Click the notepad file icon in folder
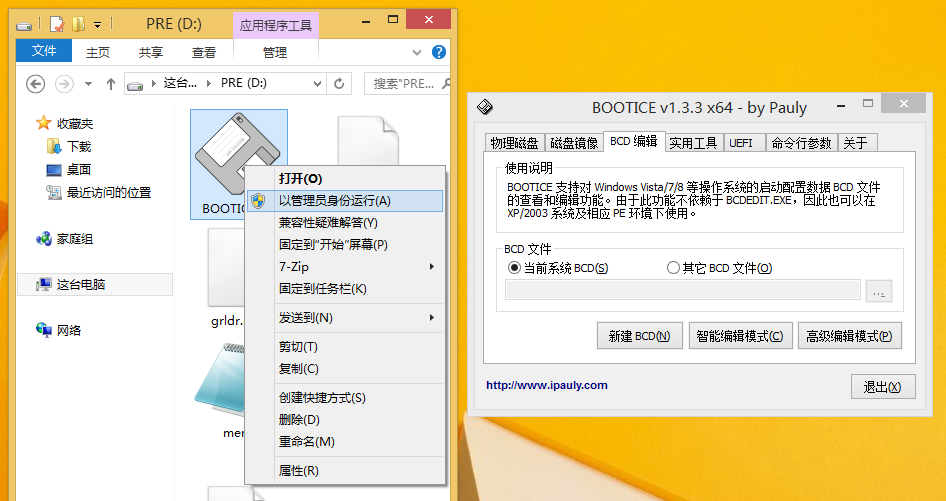946x501 pixels. point(218,380)
